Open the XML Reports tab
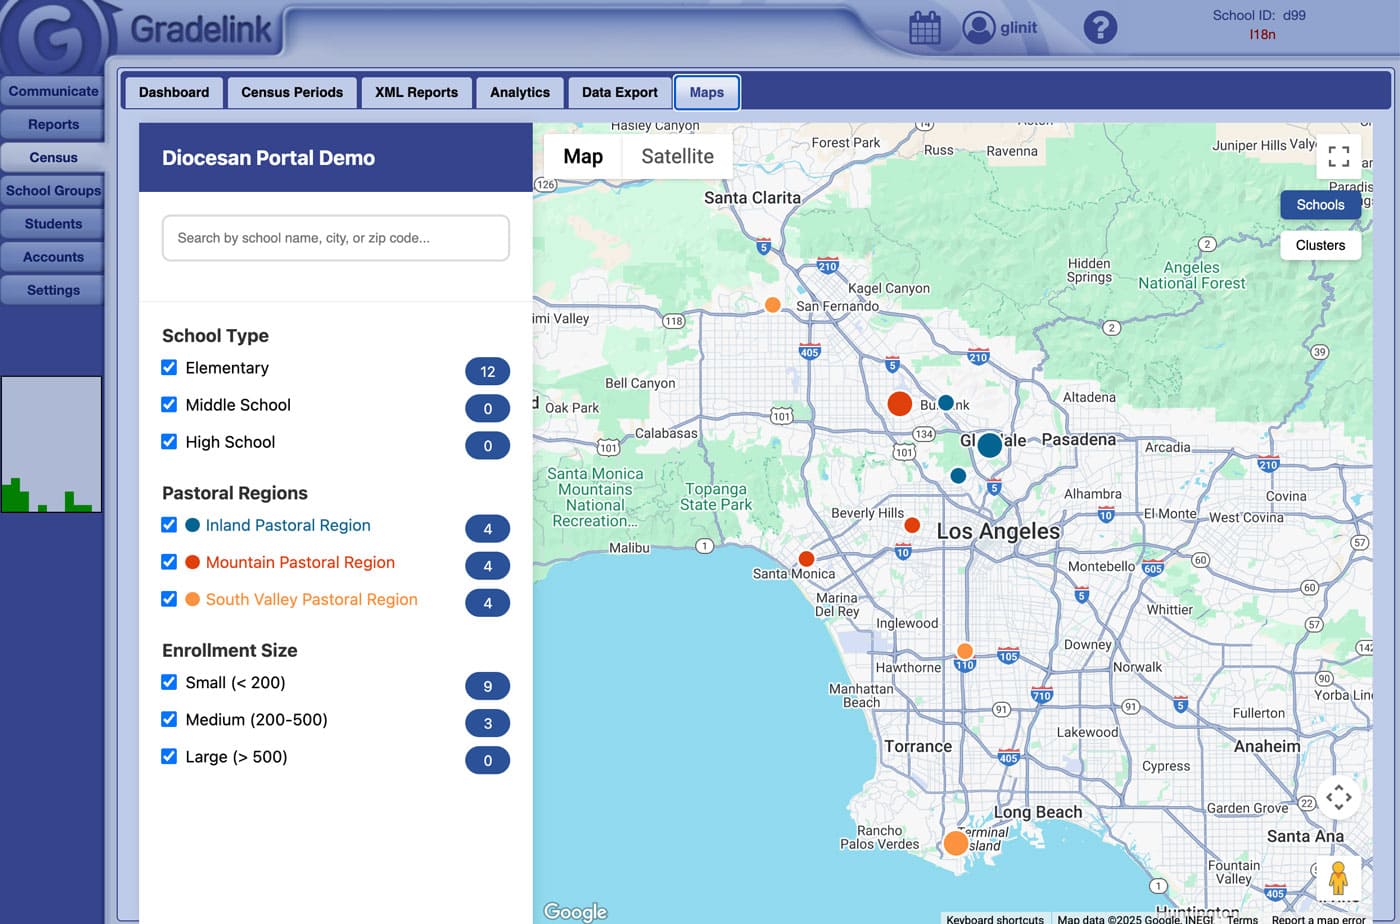 click(x=416, y=92)
